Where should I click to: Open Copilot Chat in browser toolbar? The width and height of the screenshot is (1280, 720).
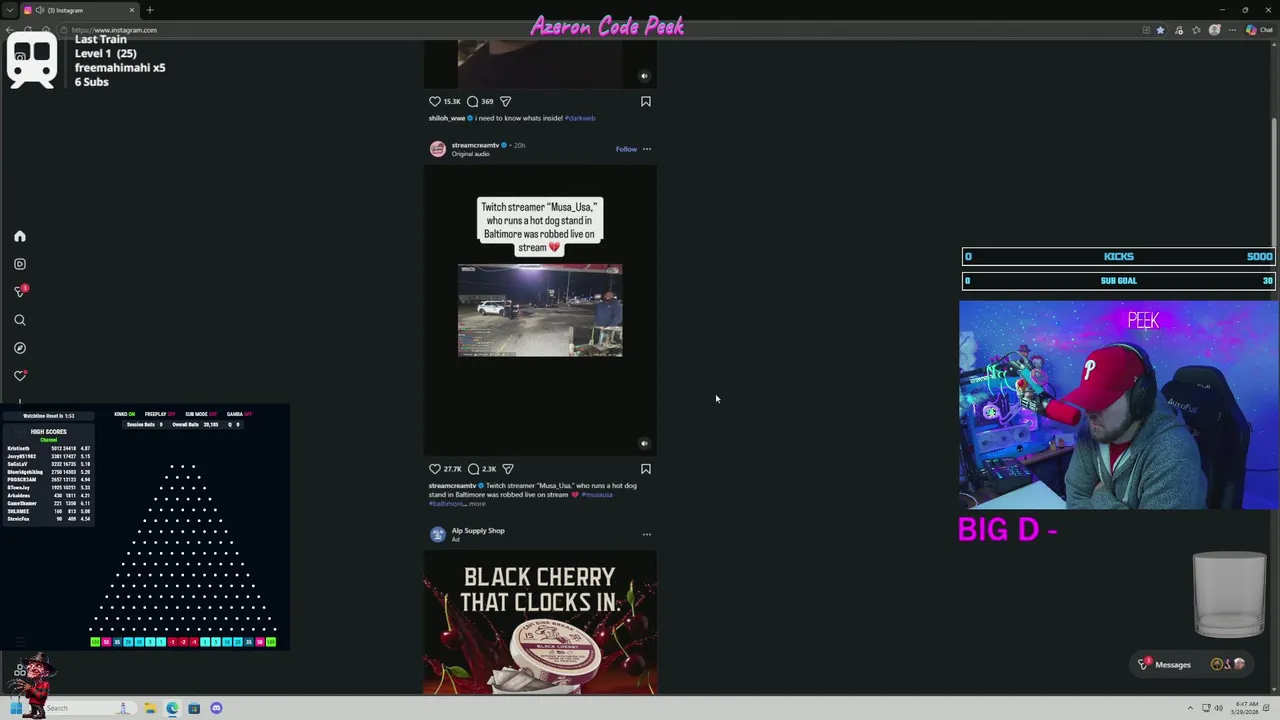[x=1259, y=30]
